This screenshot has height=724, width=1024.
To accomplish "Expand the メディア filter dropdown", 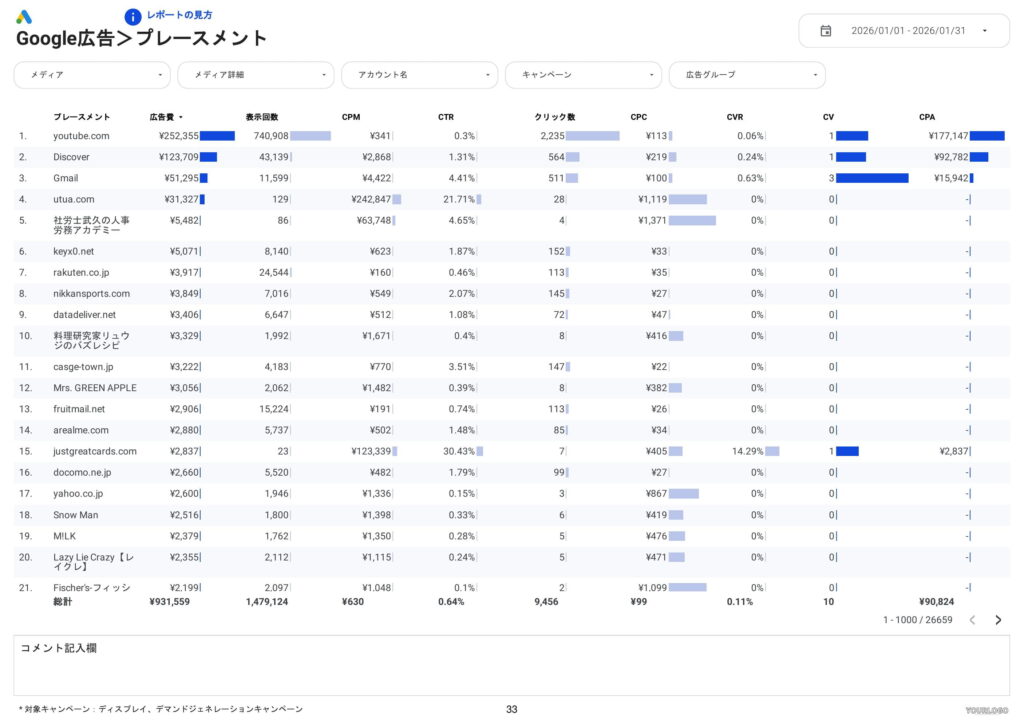I will tap(92, 75).
